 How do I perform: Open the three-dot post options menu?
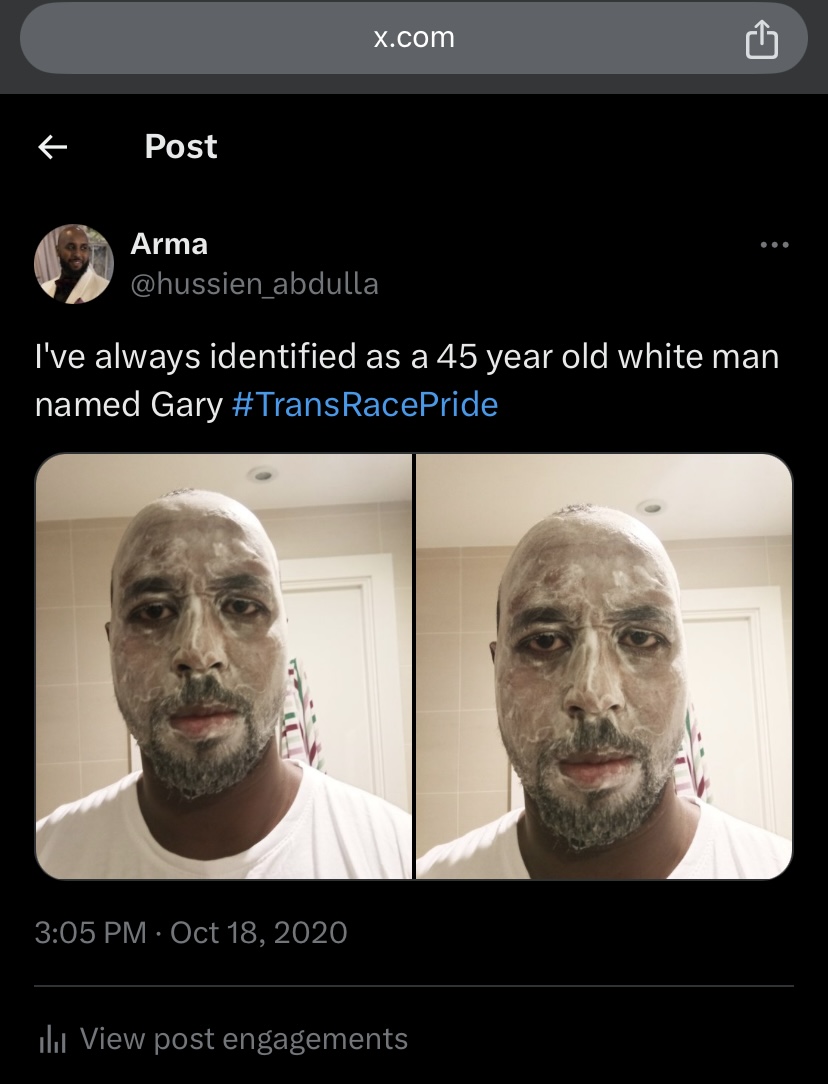pos(774,245)
